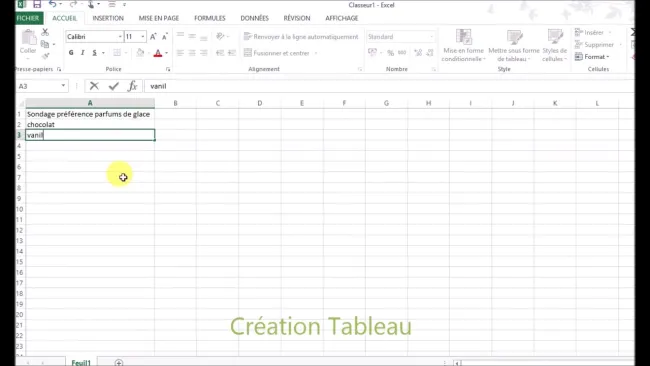Cancel the entry with the X button
Viewport: 650px width, 366px height.
[x=94, y=86]
